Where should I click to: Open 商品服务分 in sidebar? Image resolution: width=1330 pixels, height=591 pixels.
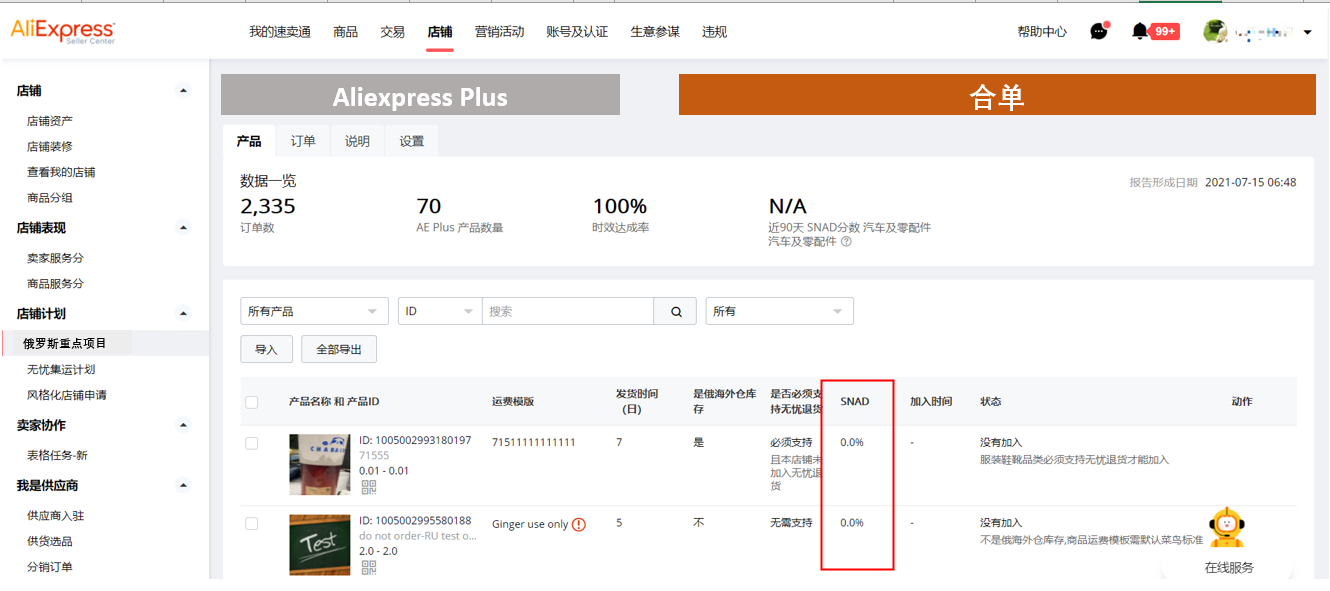(55, 284)
